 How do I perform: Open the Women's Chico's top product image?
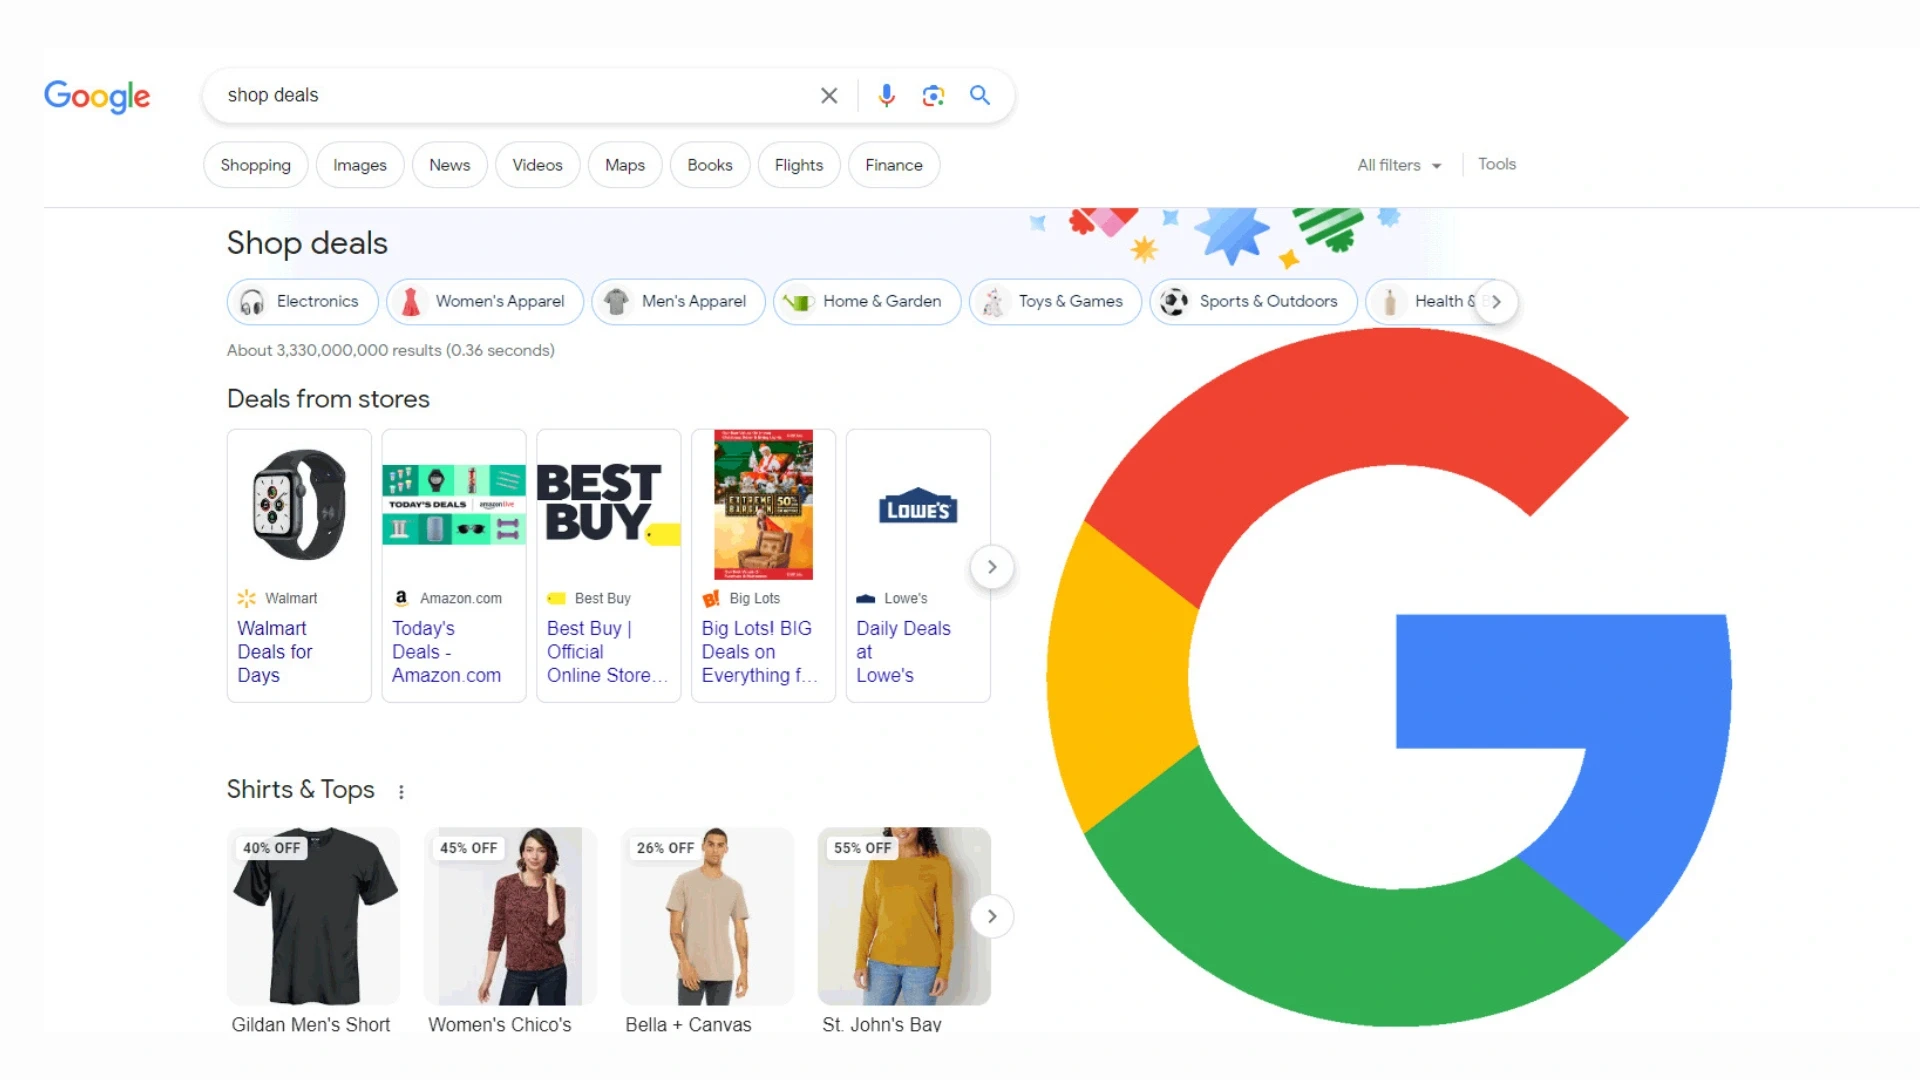pos(510,916)
